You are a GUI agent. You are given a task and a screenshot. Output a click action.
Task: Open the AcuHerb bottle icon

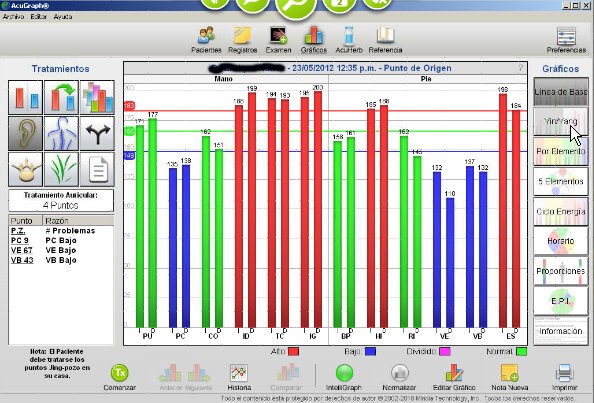(349, 36)
